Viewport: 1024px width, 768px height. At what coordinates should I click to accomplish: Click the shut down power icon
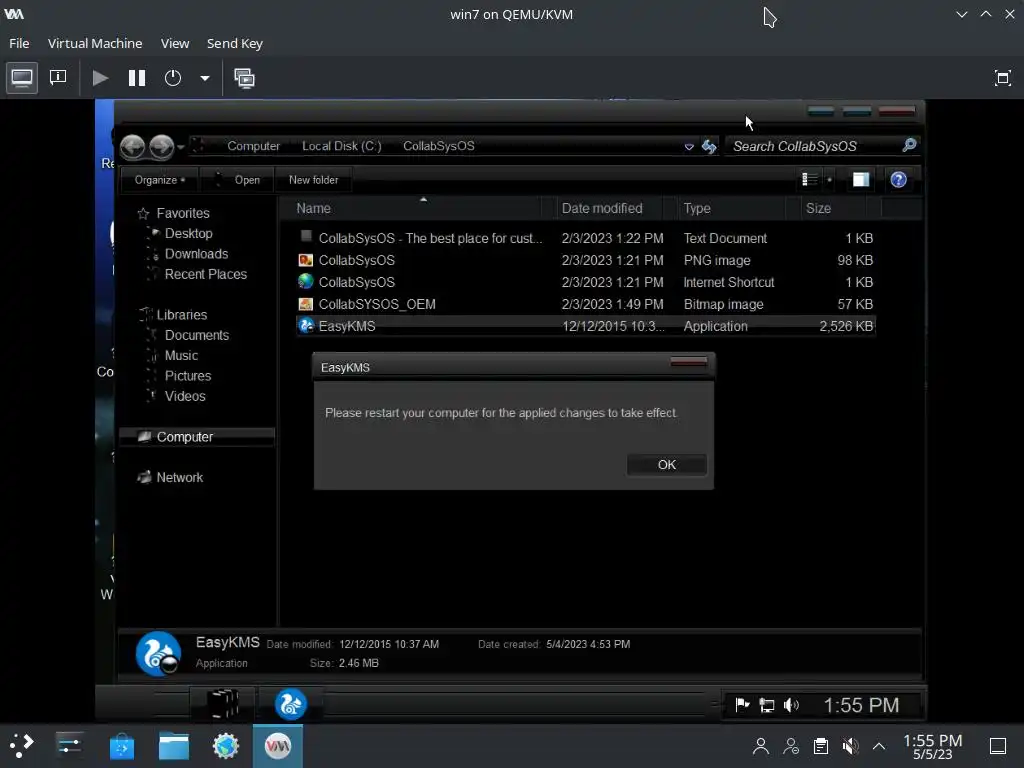click(172, 78)
